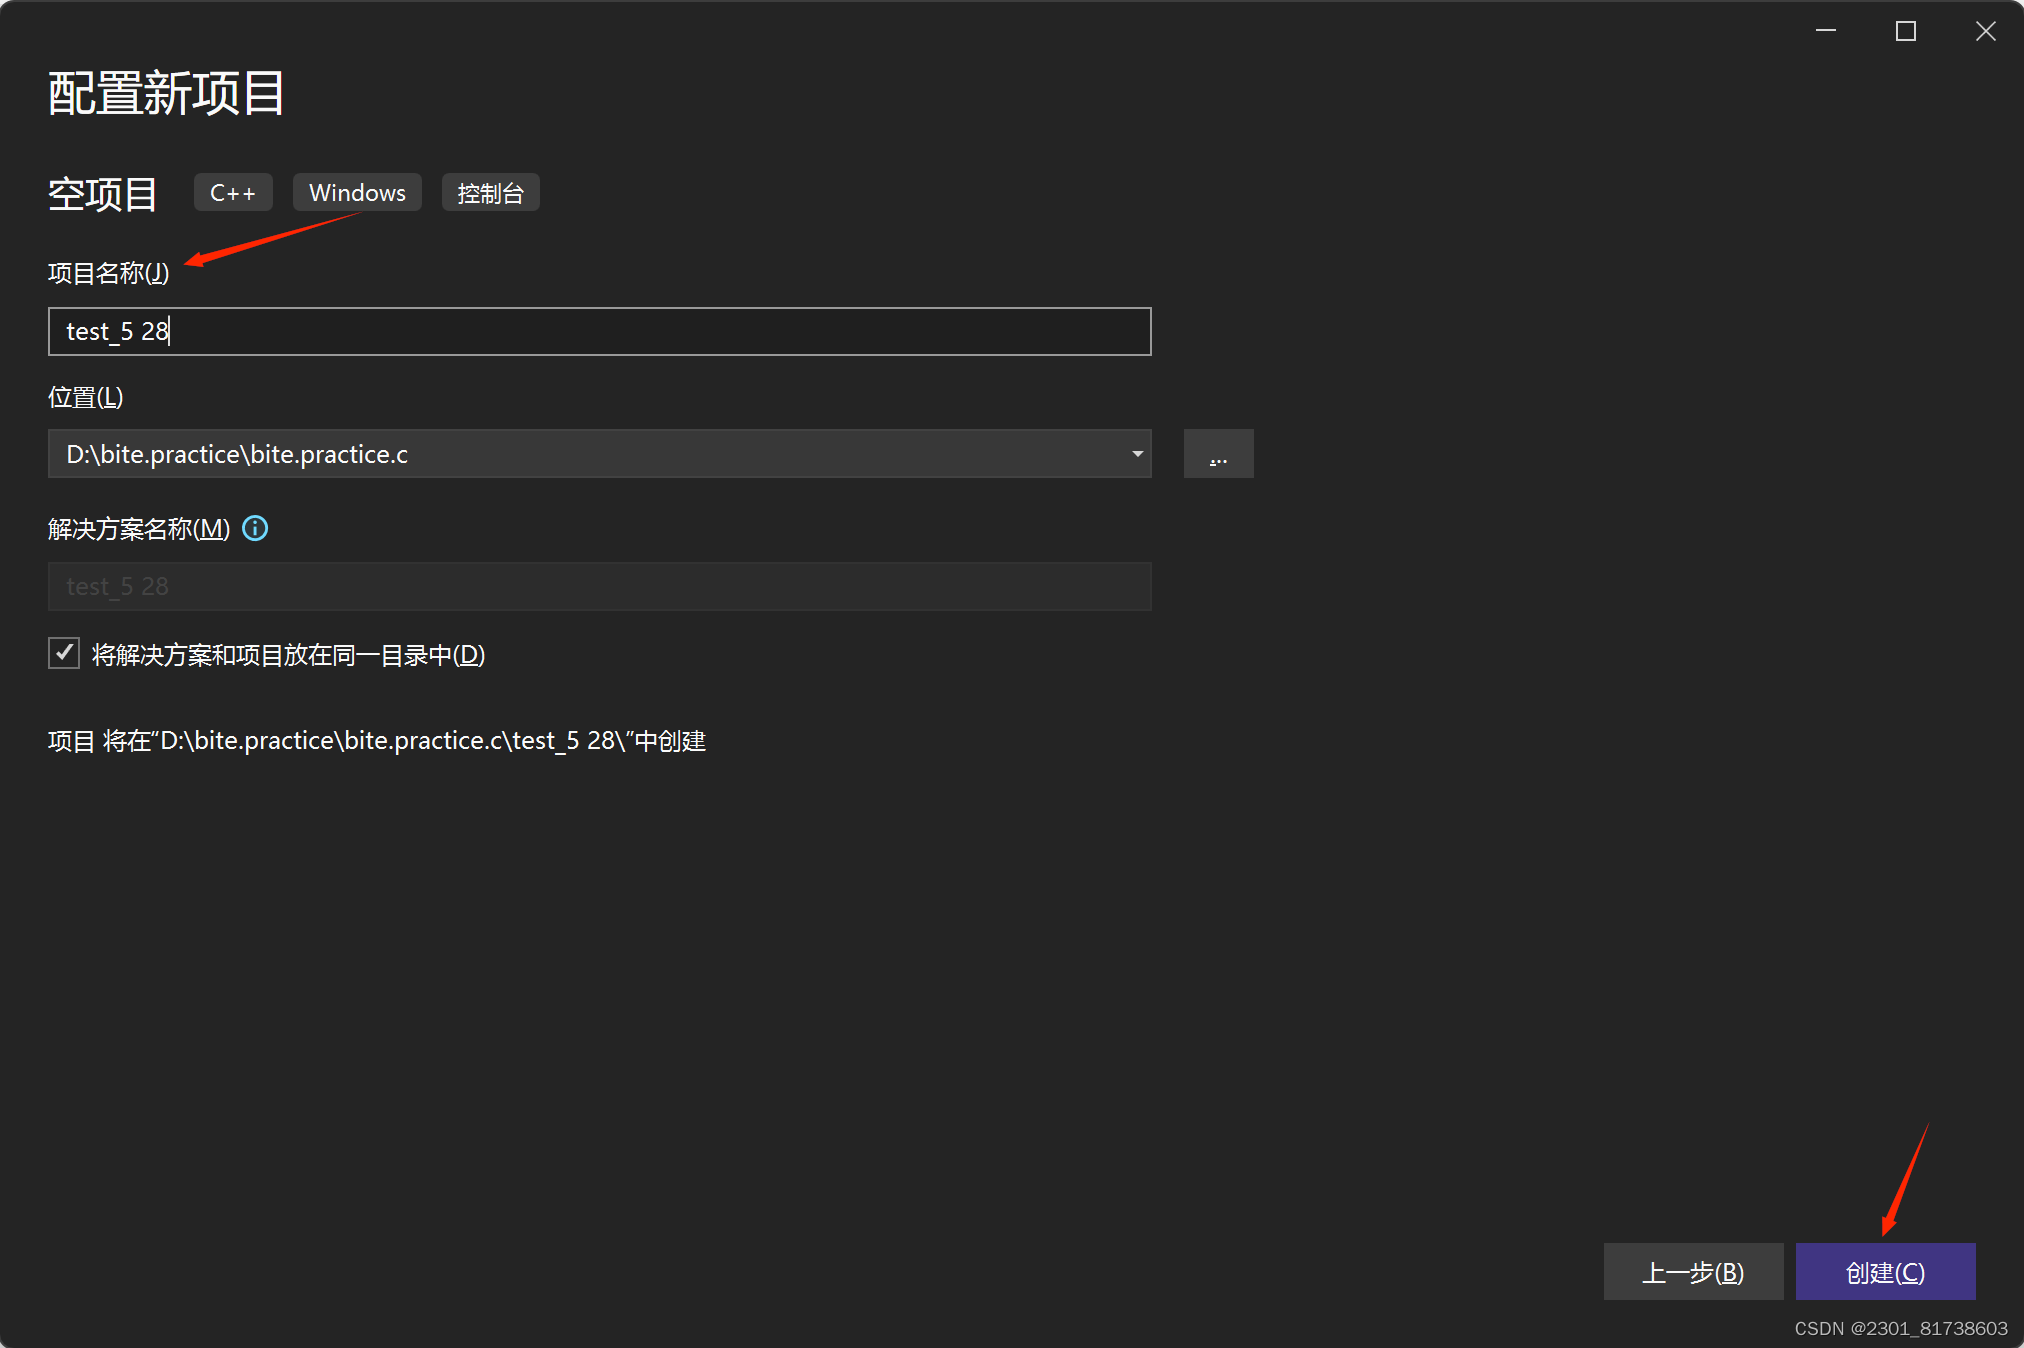Expand the location dropdown arrow

pyautogui.click(x=1137, y=454)
